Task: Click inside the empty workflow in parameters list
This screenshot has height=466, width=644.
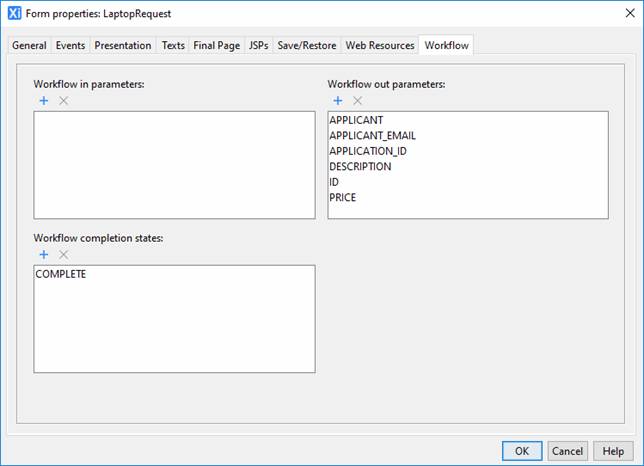Action: (x=174, y=165)
